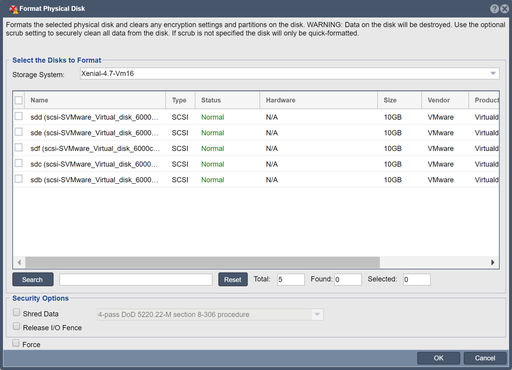Click the Normal status in sdd row
This screenshot has width=512, height=370.
tap(212, 117)
